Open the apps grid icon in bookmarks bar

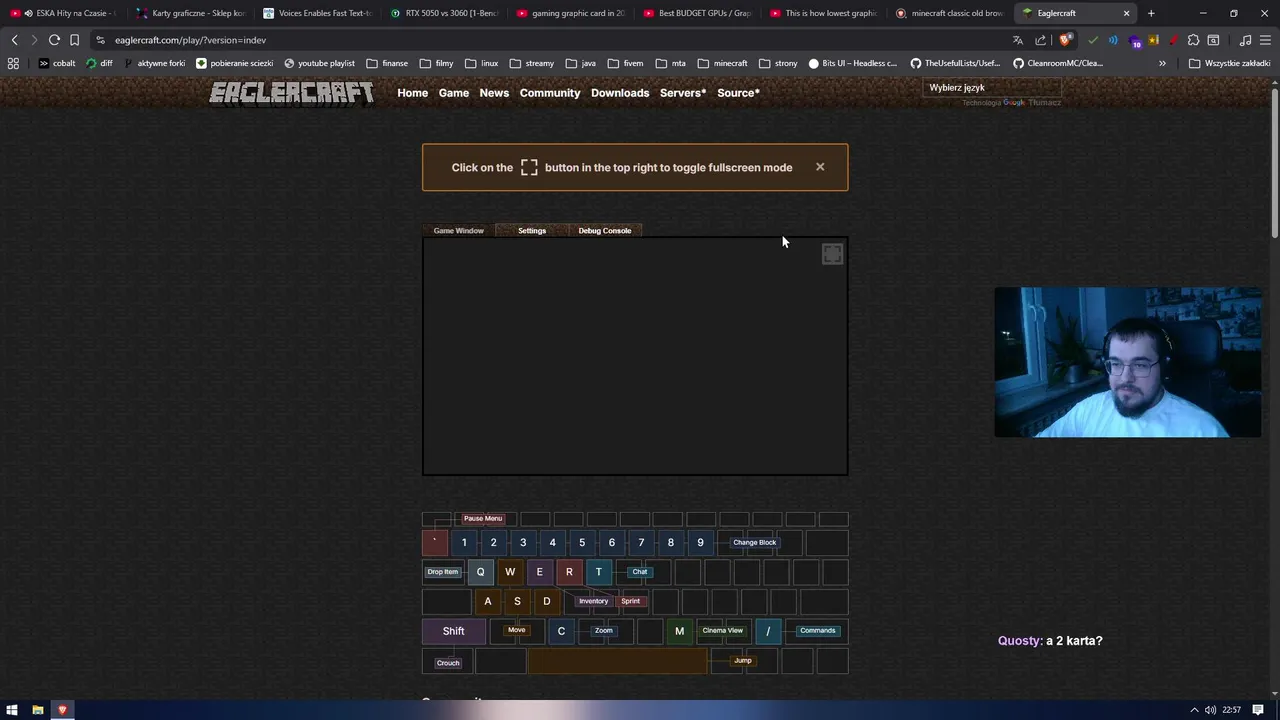(x=13, y=63)
